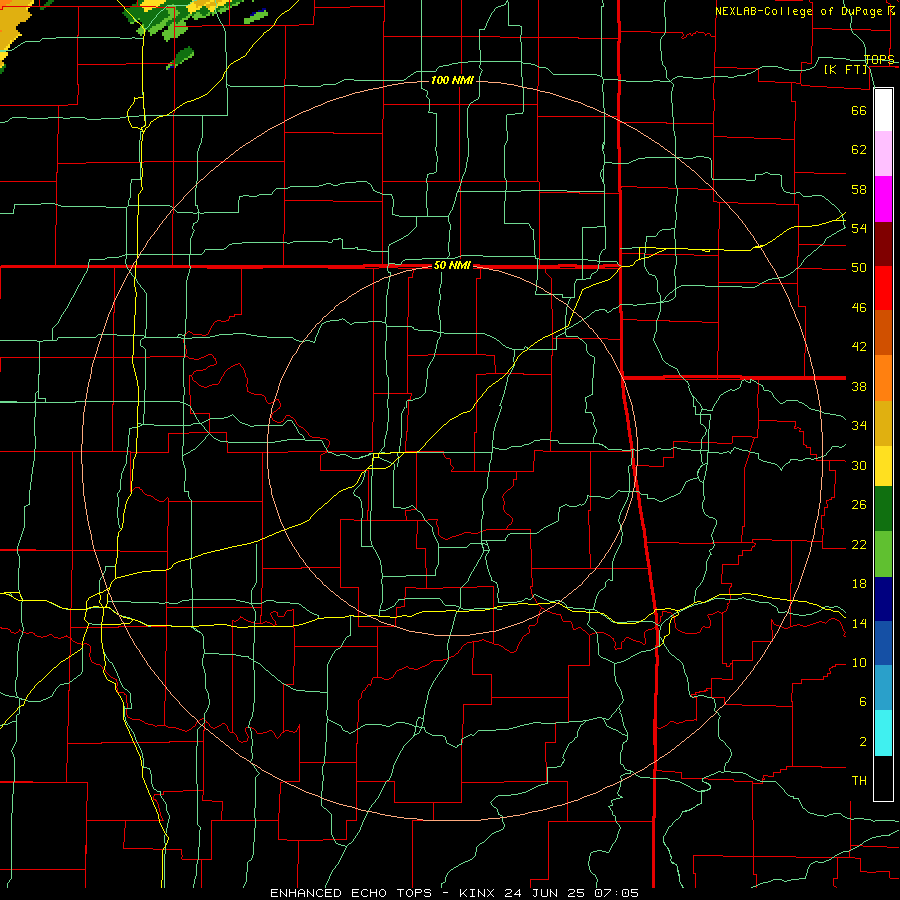Select the bright red legend swatch above 46
This screenshot has width=900, height=900.
coord(883,288)
